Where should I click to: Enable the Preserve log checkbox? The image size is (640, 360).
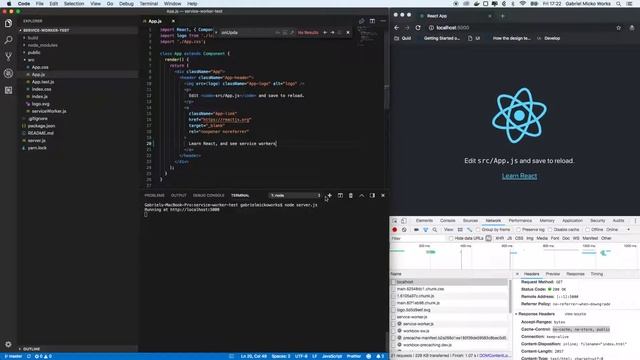[x=518, y=230]
